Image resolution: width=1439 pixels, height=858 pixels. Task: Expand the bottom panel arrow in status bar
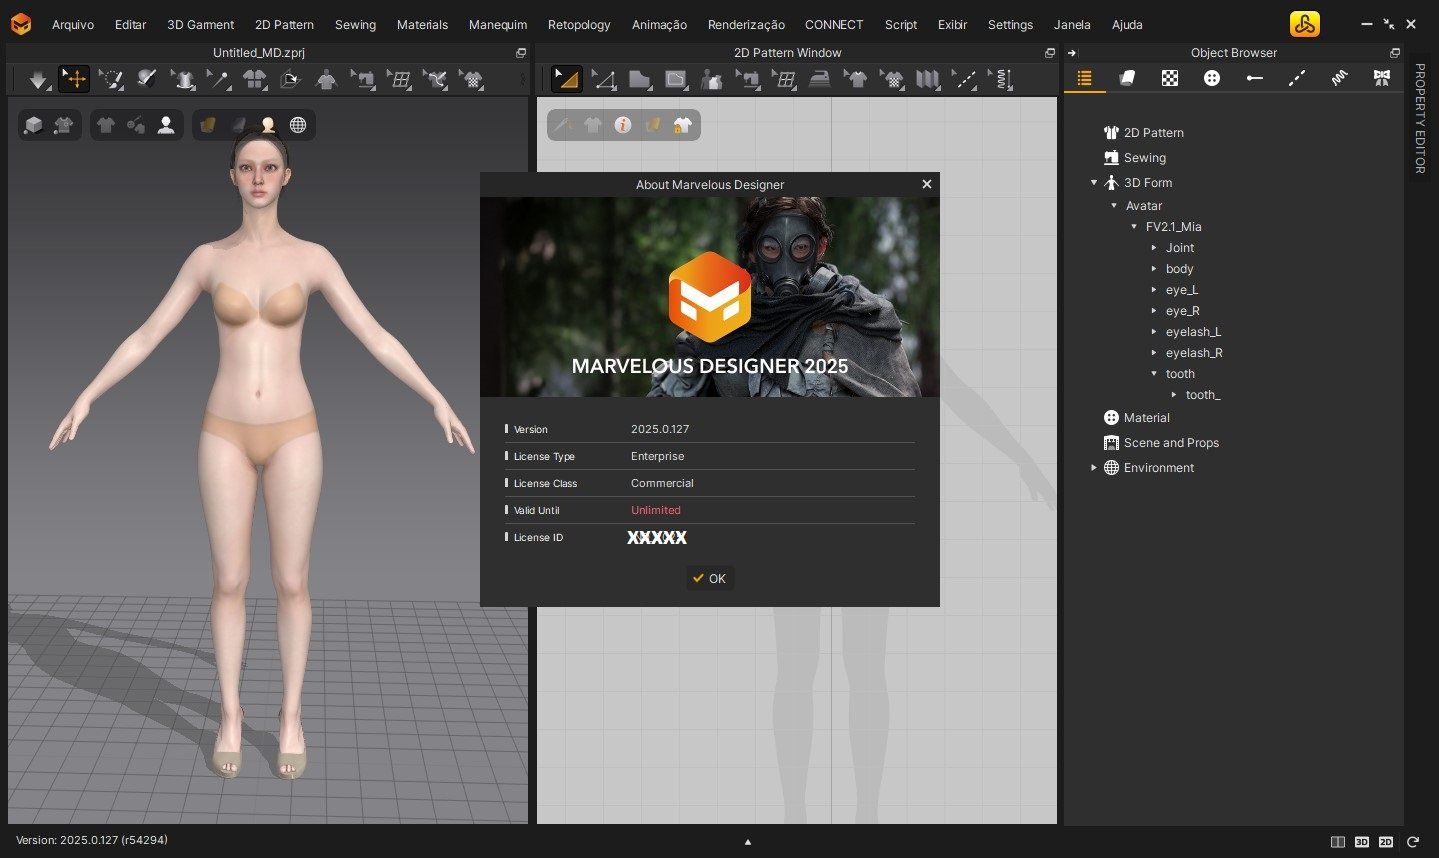coord(748,842)
